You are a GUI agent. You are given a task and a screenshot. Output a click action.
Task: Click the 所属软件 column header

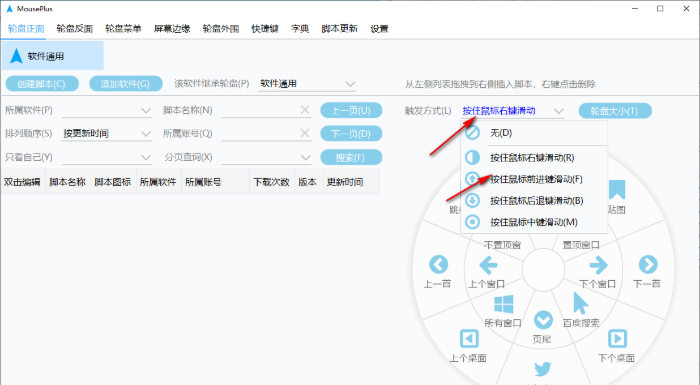pos(158,182)
